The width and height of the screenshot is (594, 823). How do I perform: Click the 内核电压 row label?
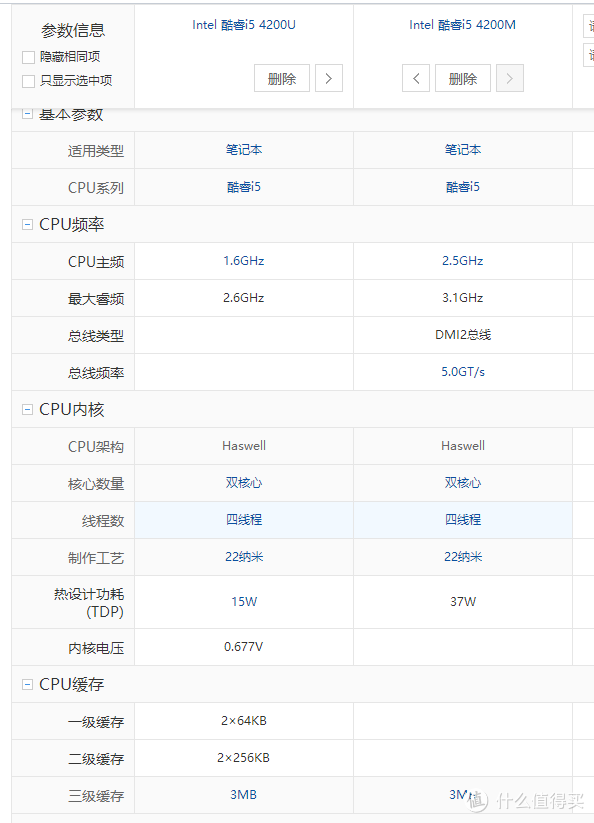click(x=96, y=648)
